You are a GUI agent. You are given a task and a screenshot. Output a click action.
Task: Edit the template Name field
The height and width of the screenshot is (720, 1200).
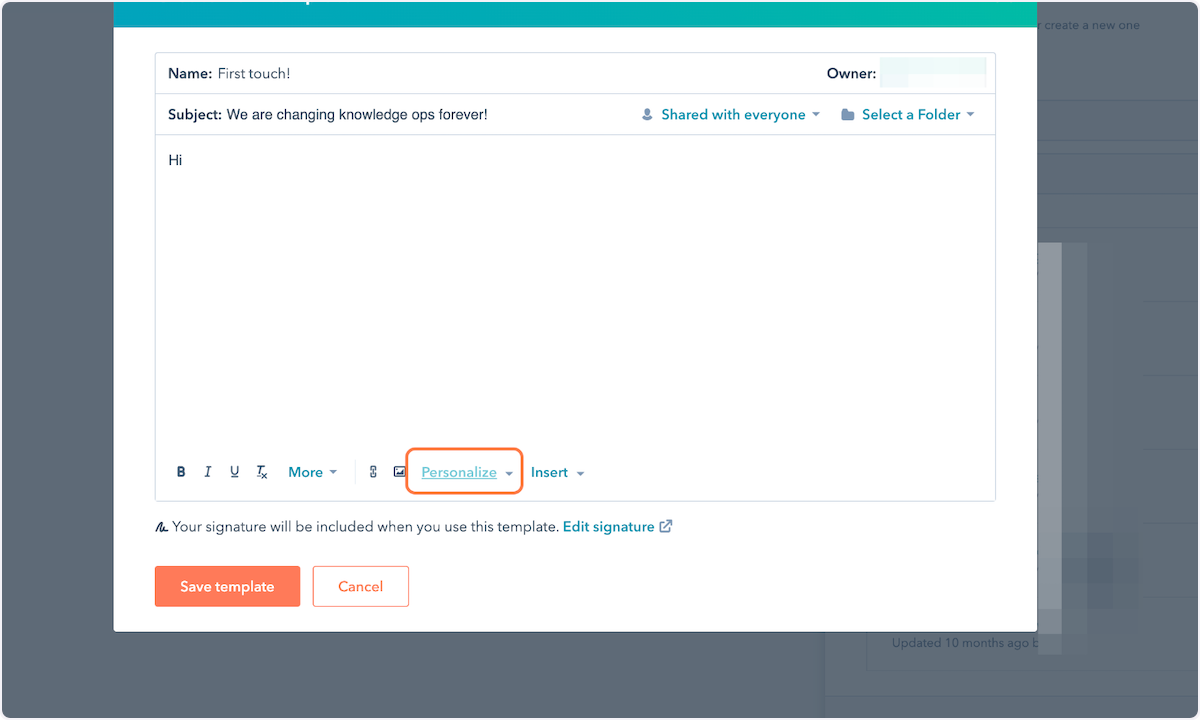pos(254,74)
